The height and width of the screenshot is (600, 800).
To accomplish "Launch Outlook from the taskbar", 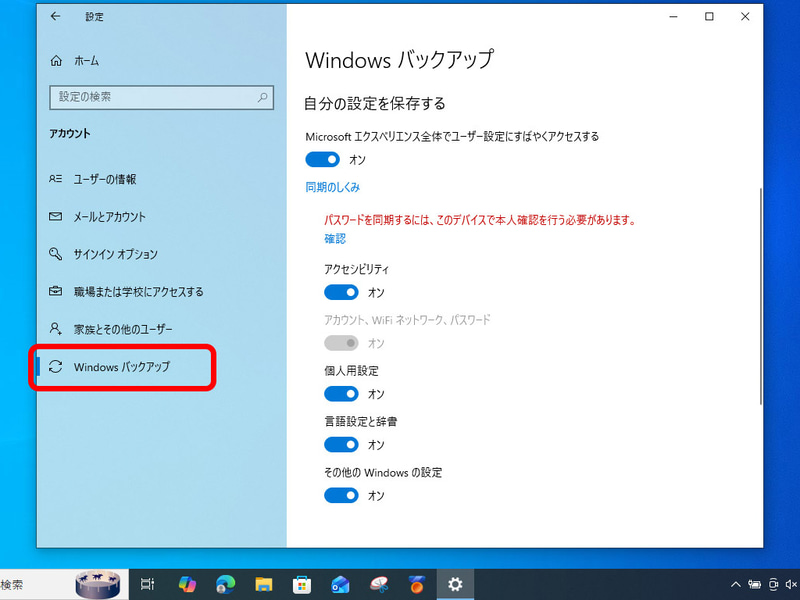I will tap(339, 584).
